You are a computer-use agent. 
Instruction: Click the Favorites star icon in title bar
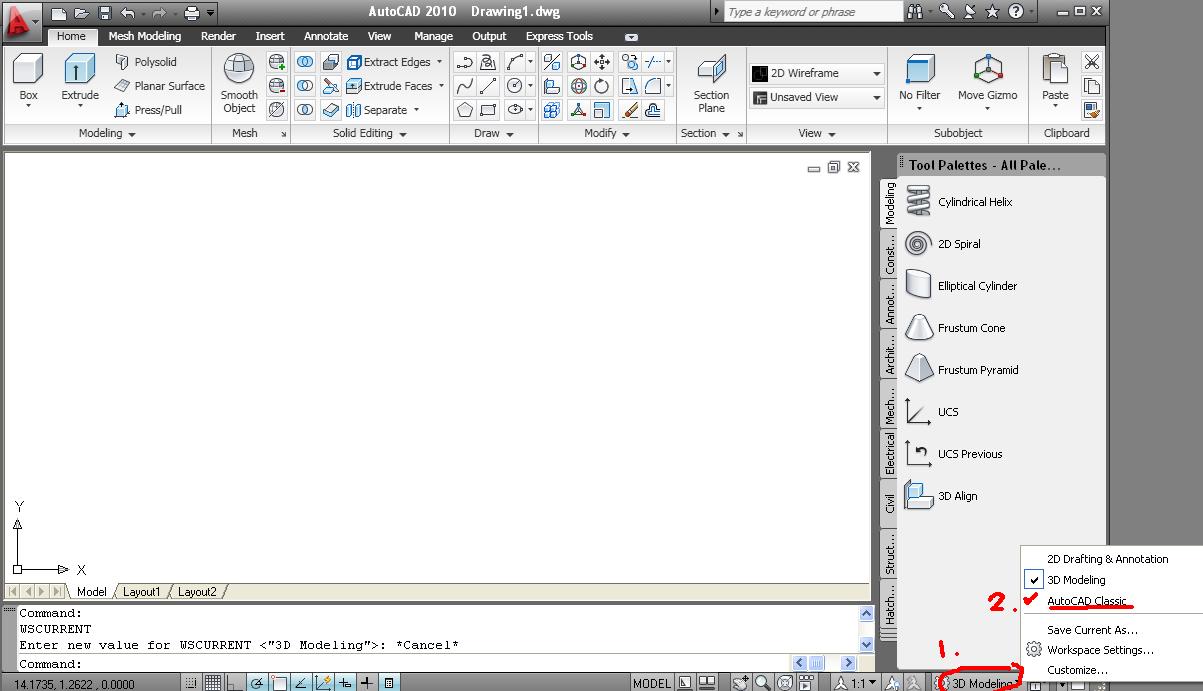pyautogui.click(x=992, y=12)
